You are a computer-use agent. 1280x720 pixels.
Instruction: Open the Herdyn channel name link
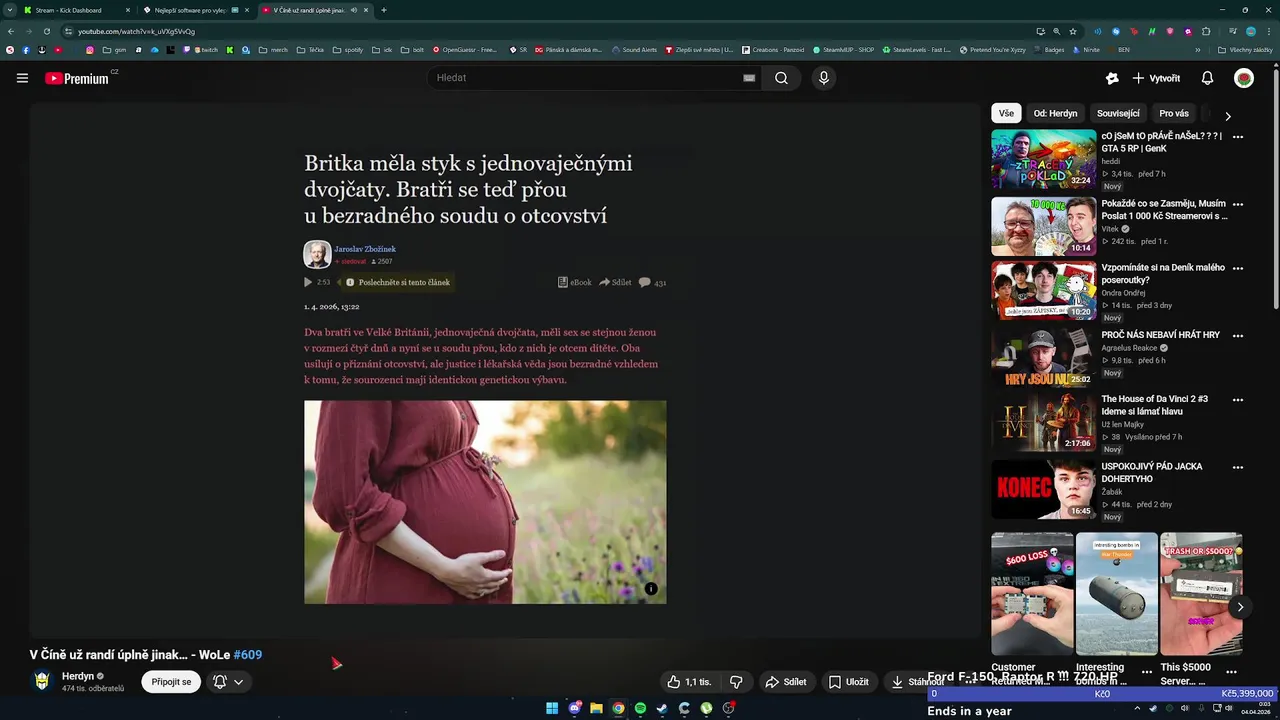(x=77, y=676)
